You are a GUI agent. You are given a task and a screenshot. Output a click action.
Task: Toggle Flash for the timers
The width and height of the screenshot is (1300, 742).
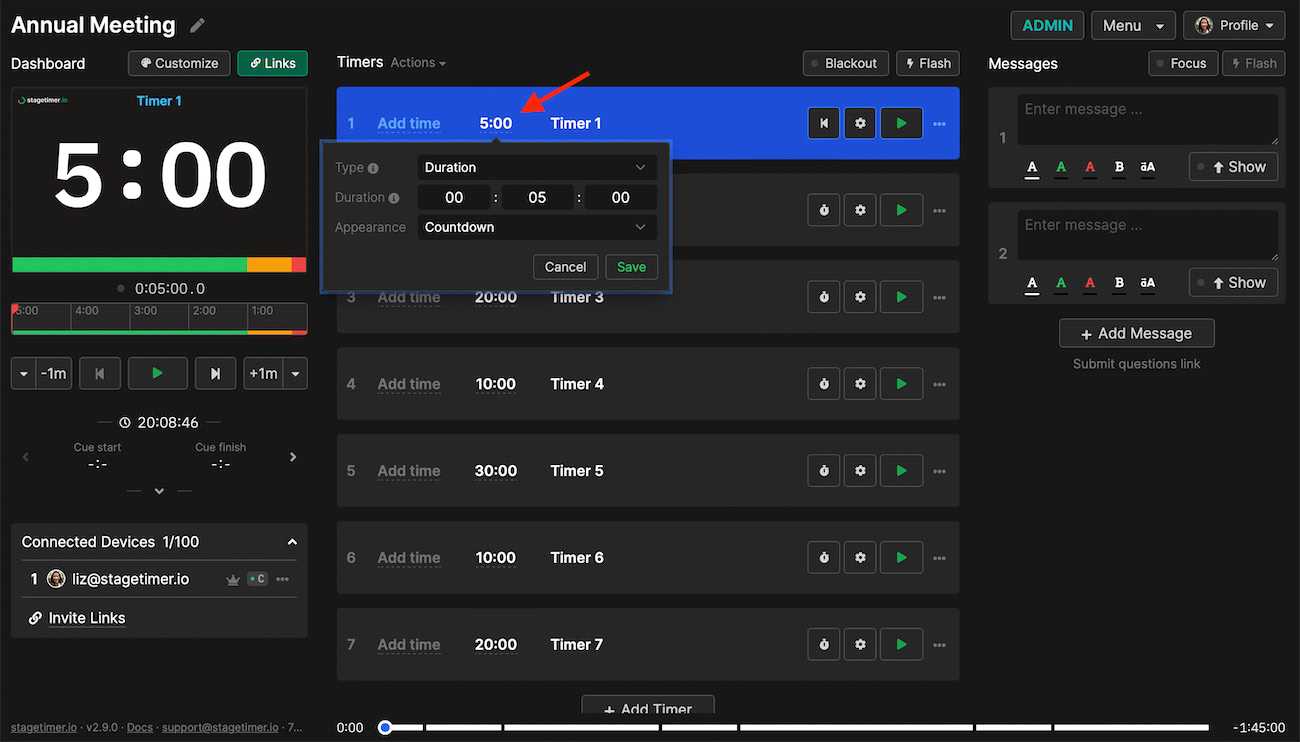pos(927,63)
